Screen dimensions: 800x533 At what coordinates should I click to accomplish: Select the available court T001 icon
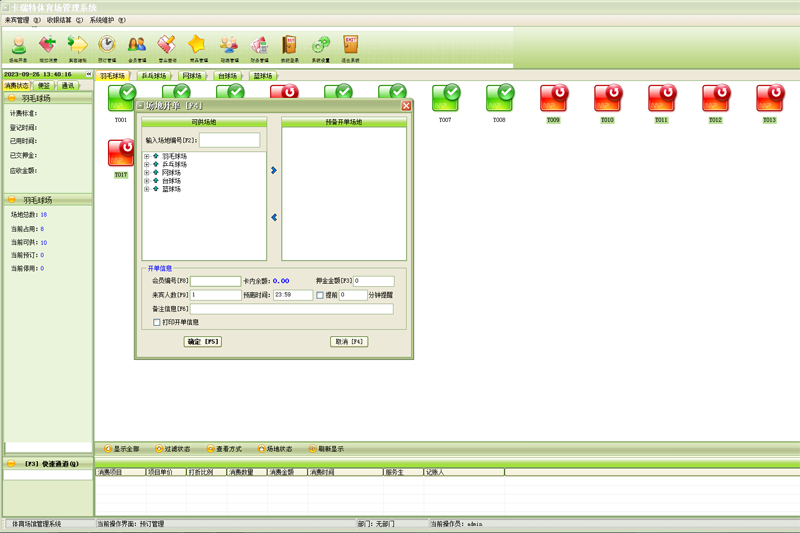[121, 100]
